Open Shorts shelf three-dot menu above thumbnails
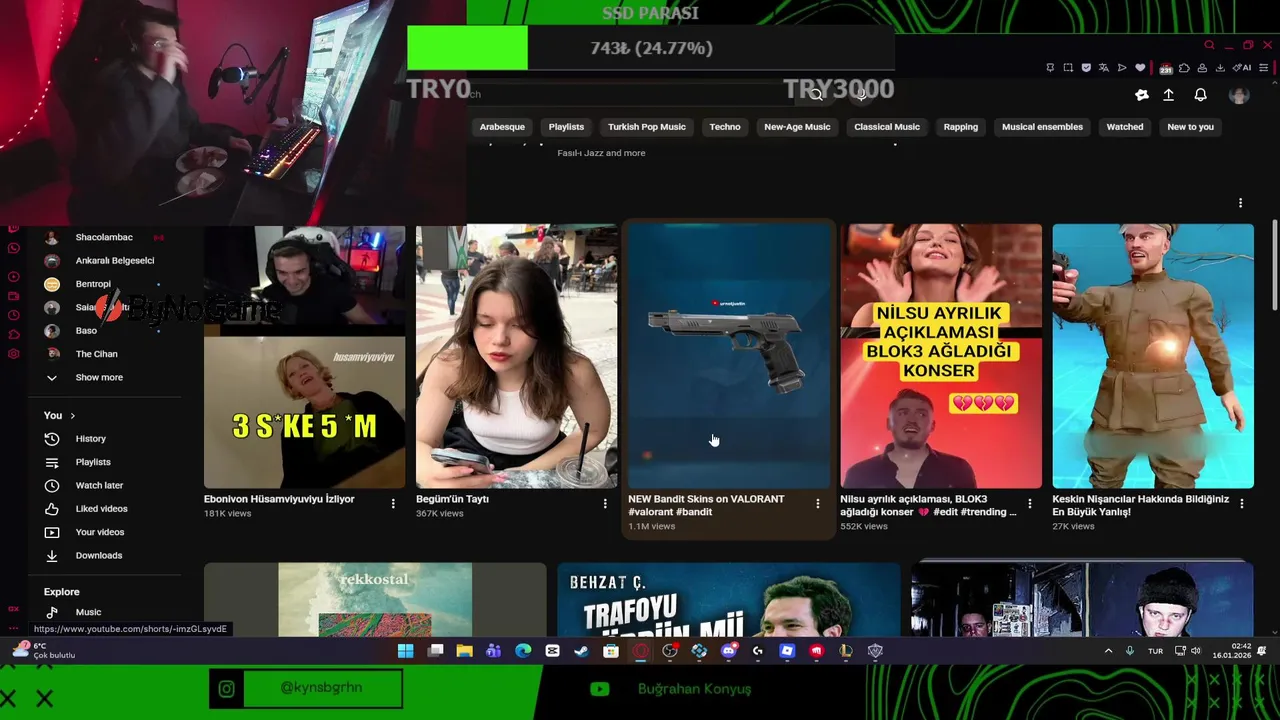The height and width of the screenshot is (720, 1280). pos(1240,203)
